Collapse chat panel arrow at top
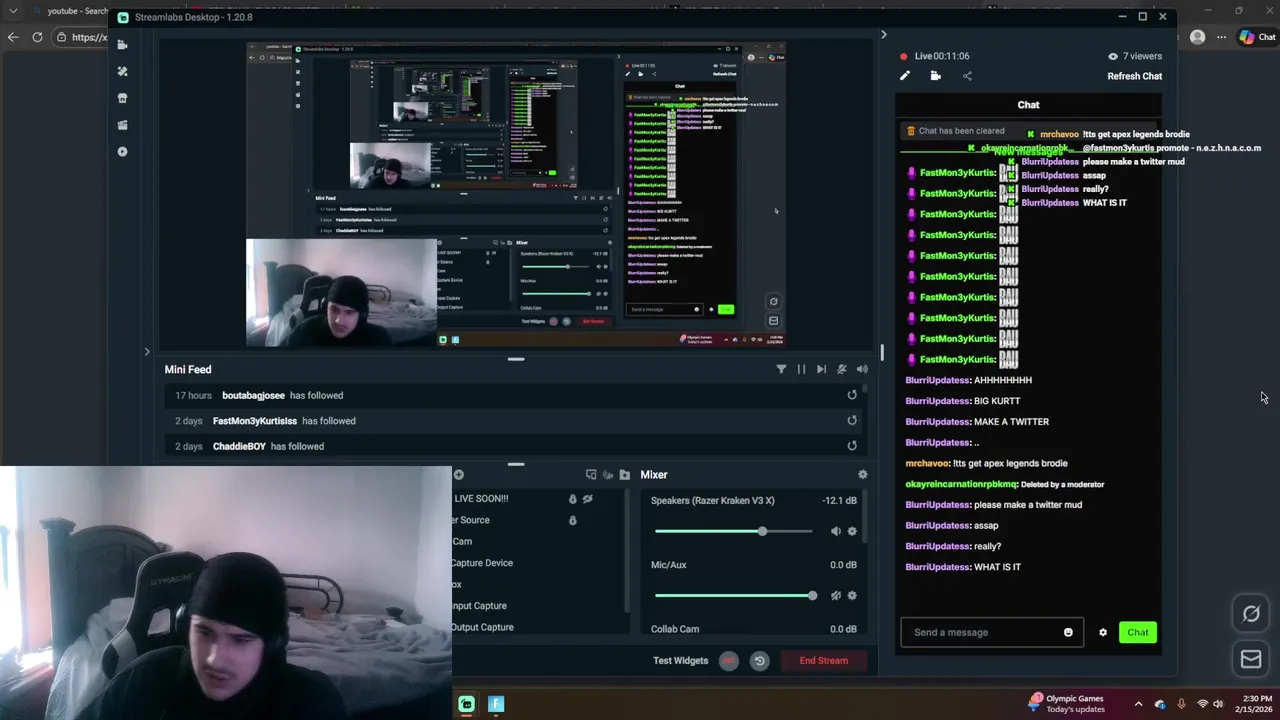 [883, 35]
